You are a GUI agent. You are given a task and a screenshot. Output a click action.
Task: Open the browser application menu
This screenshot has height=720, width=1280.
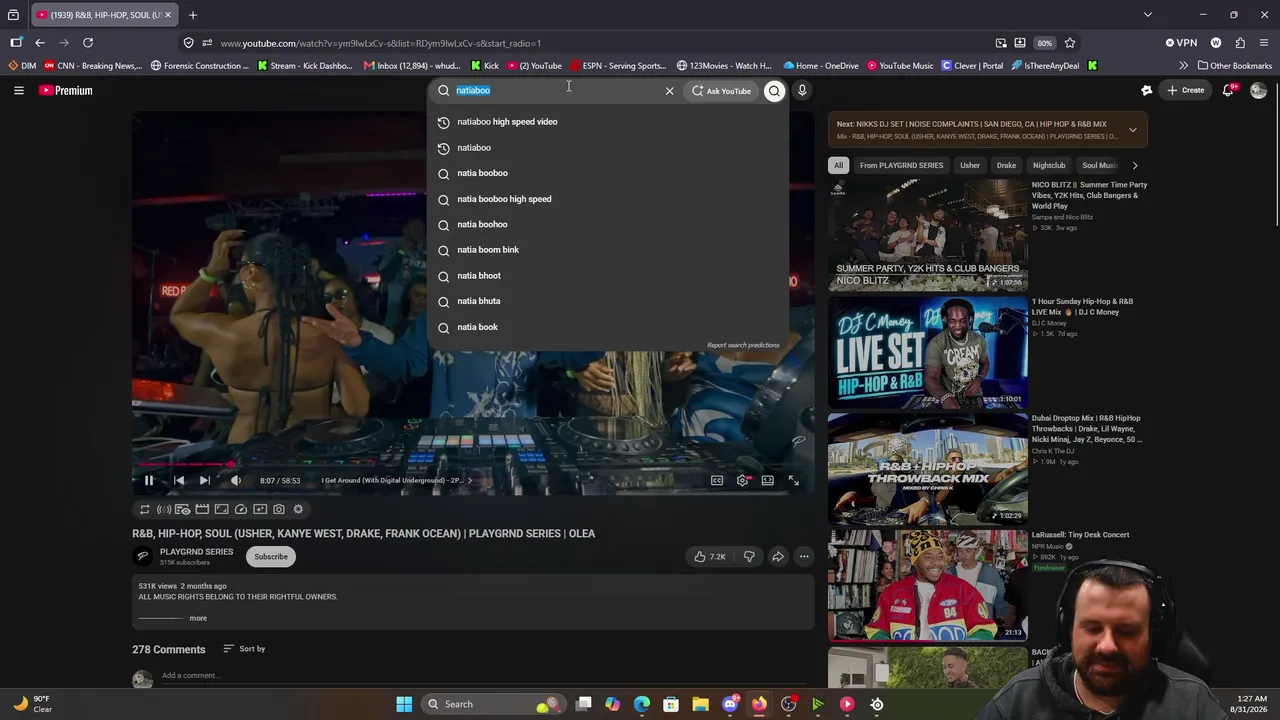tap(1264, 43)
